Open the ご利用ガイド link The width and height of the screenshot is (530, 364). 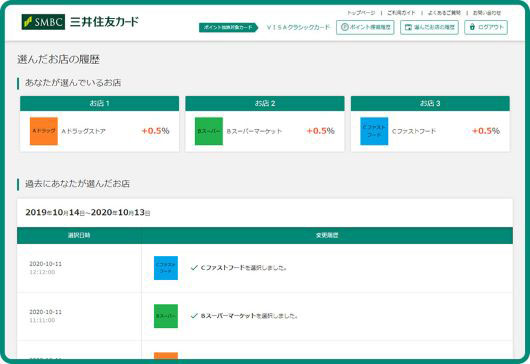401,13
